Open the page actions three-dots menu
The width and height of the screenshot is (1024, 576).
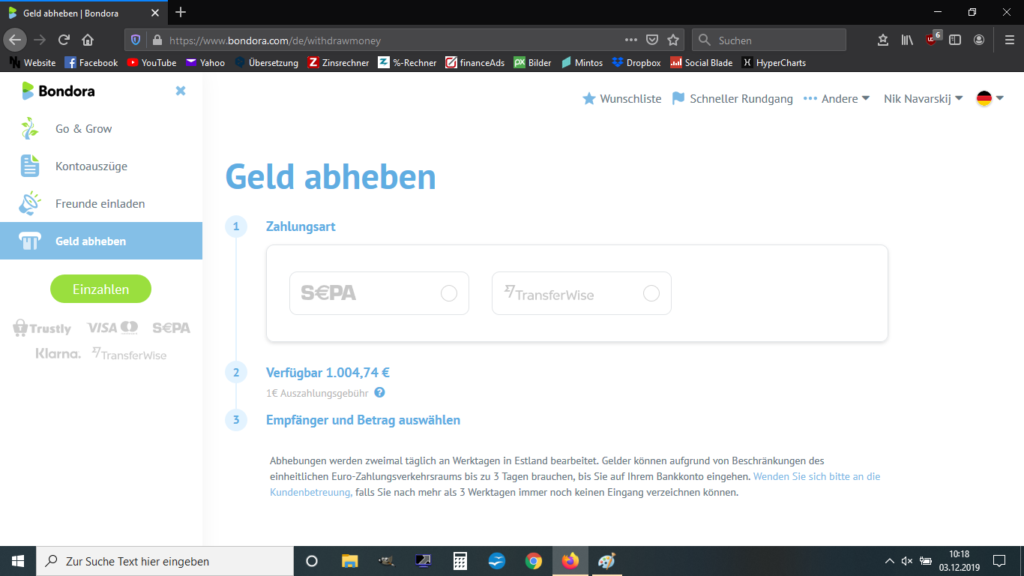pyautogui.click(x=630, y=40)
